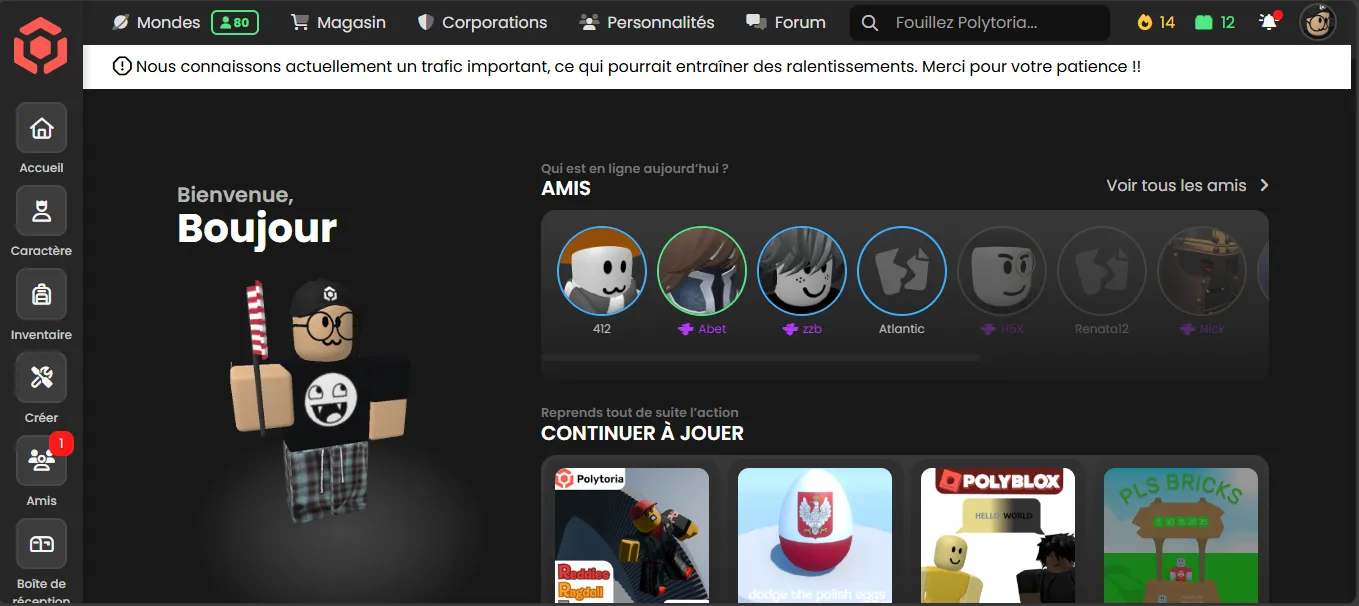Open the Forum menu item
Viewport: 1359px width, 606px height.
(x=786, y=22)
